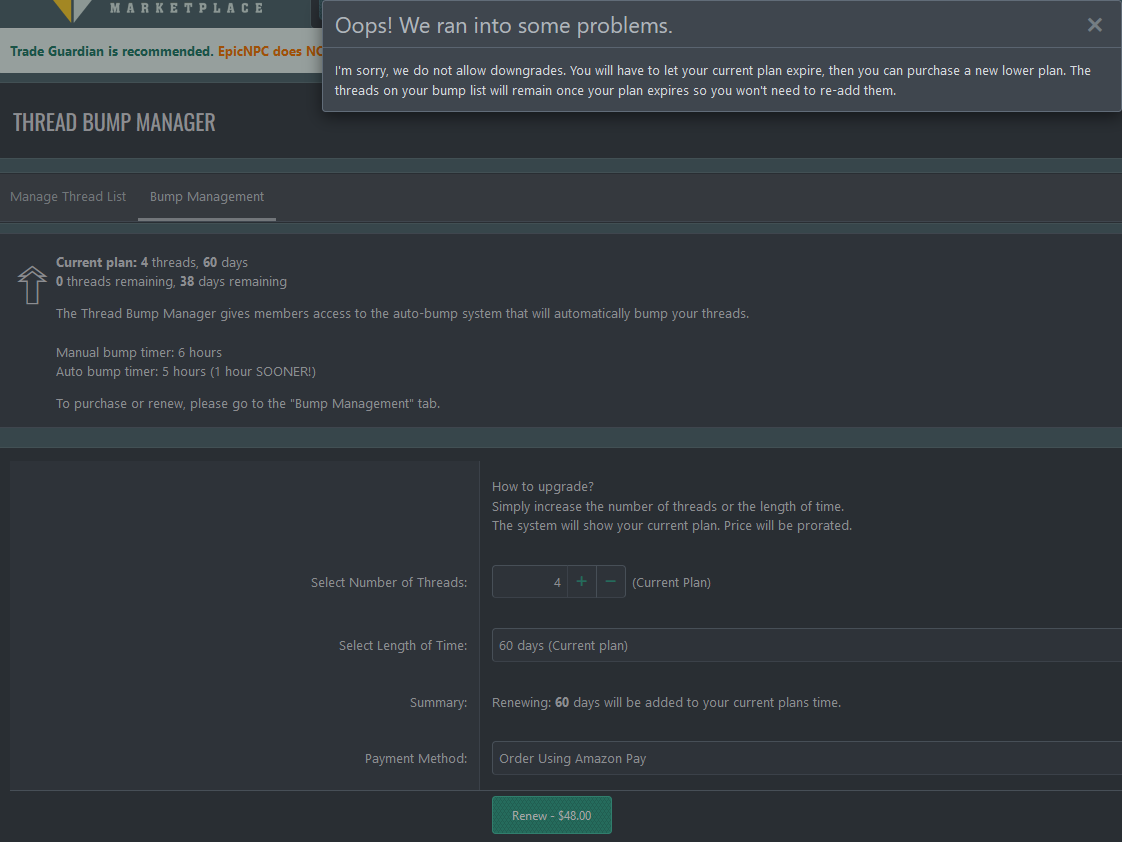Click the "How to upgrade?" text
Viewport: 1122px width, 842px height.
(542, 486)
